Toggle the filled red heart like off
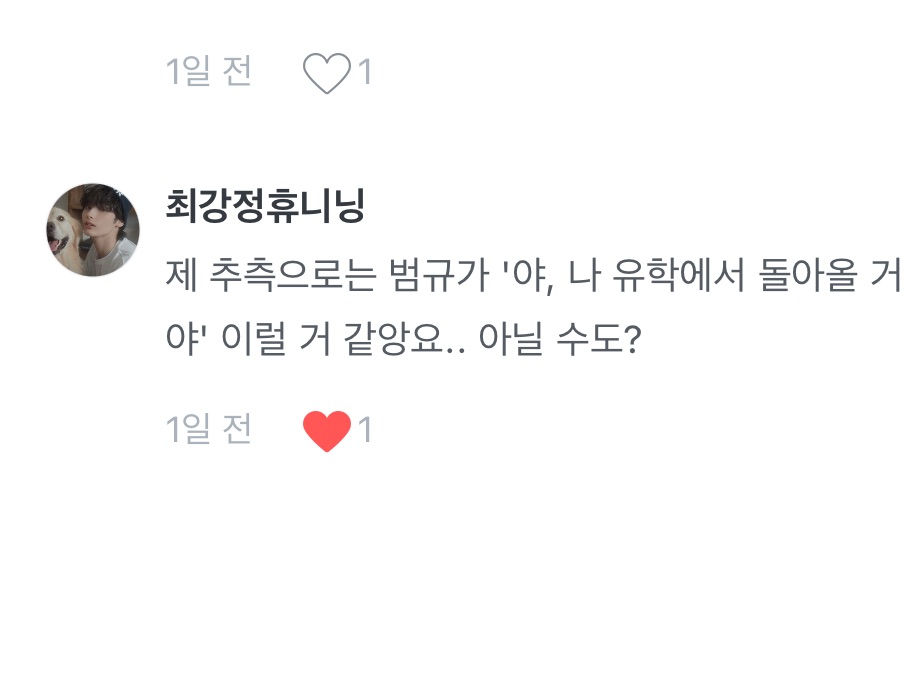This screenshot has width=914, height=684. tap(326, 431)
